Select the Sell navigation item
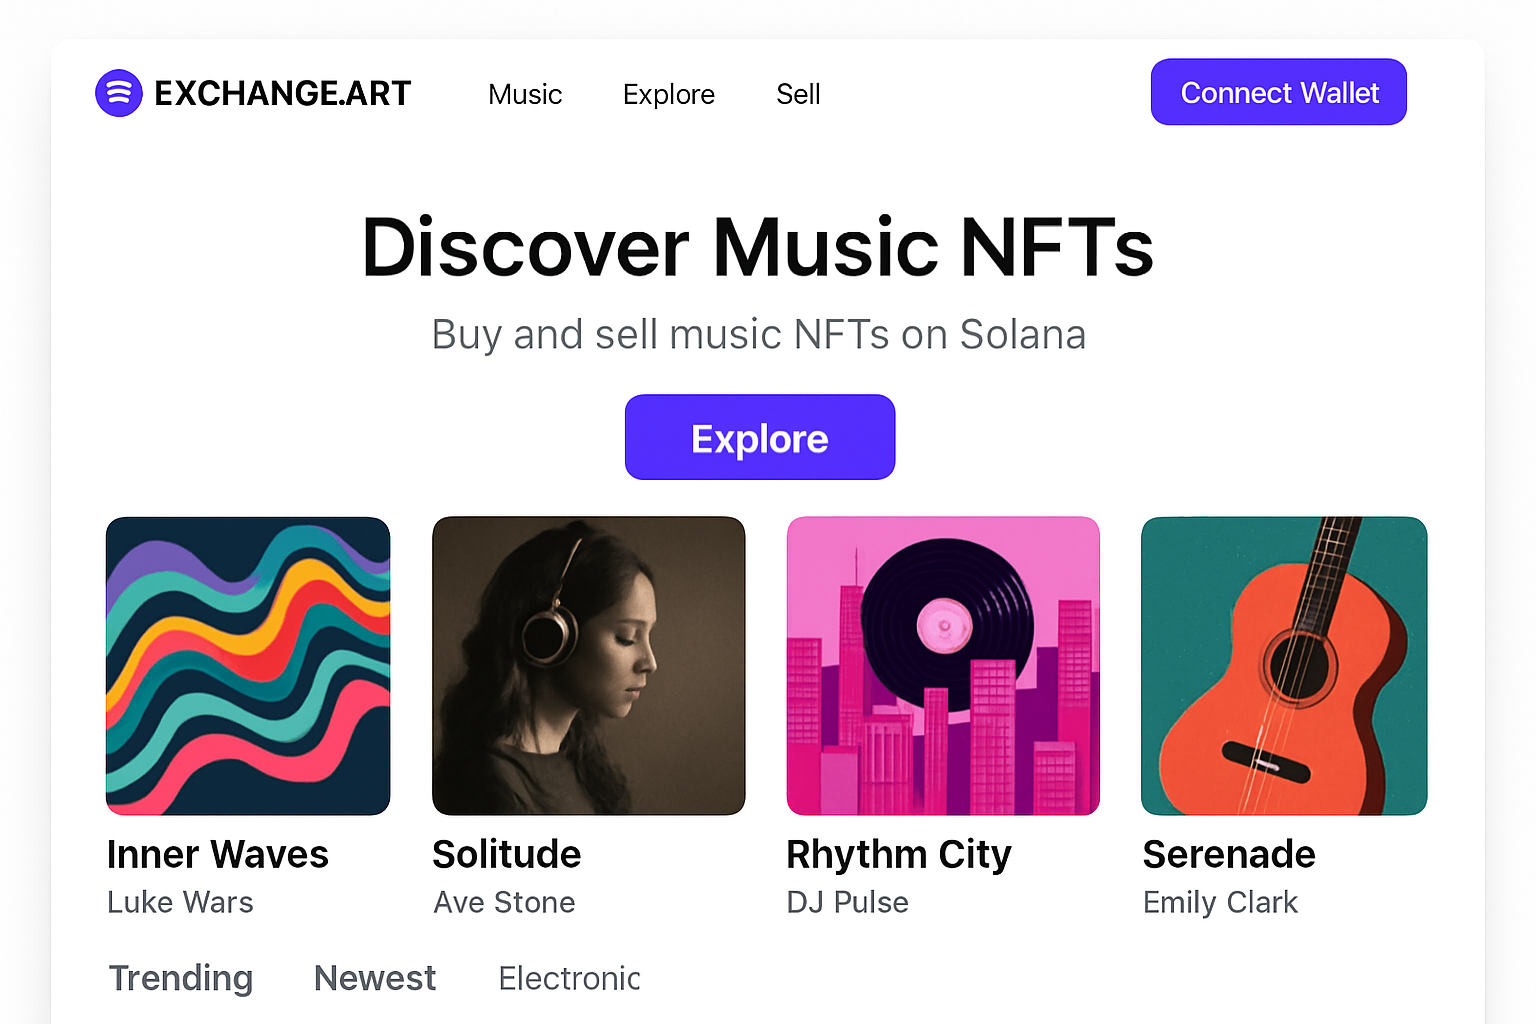This screenshot has height=1024, width=1536. (x=798, y=94)
